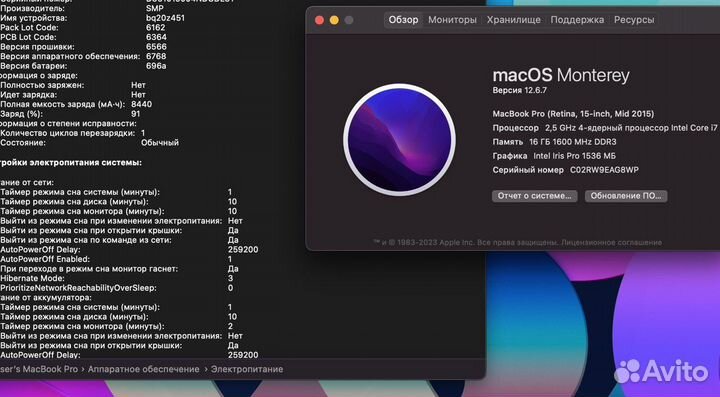The width and height of the screenshot is (720, 397).
Task: Select serial number C02RW9EAG8WP
Action: tap(604, 170)
